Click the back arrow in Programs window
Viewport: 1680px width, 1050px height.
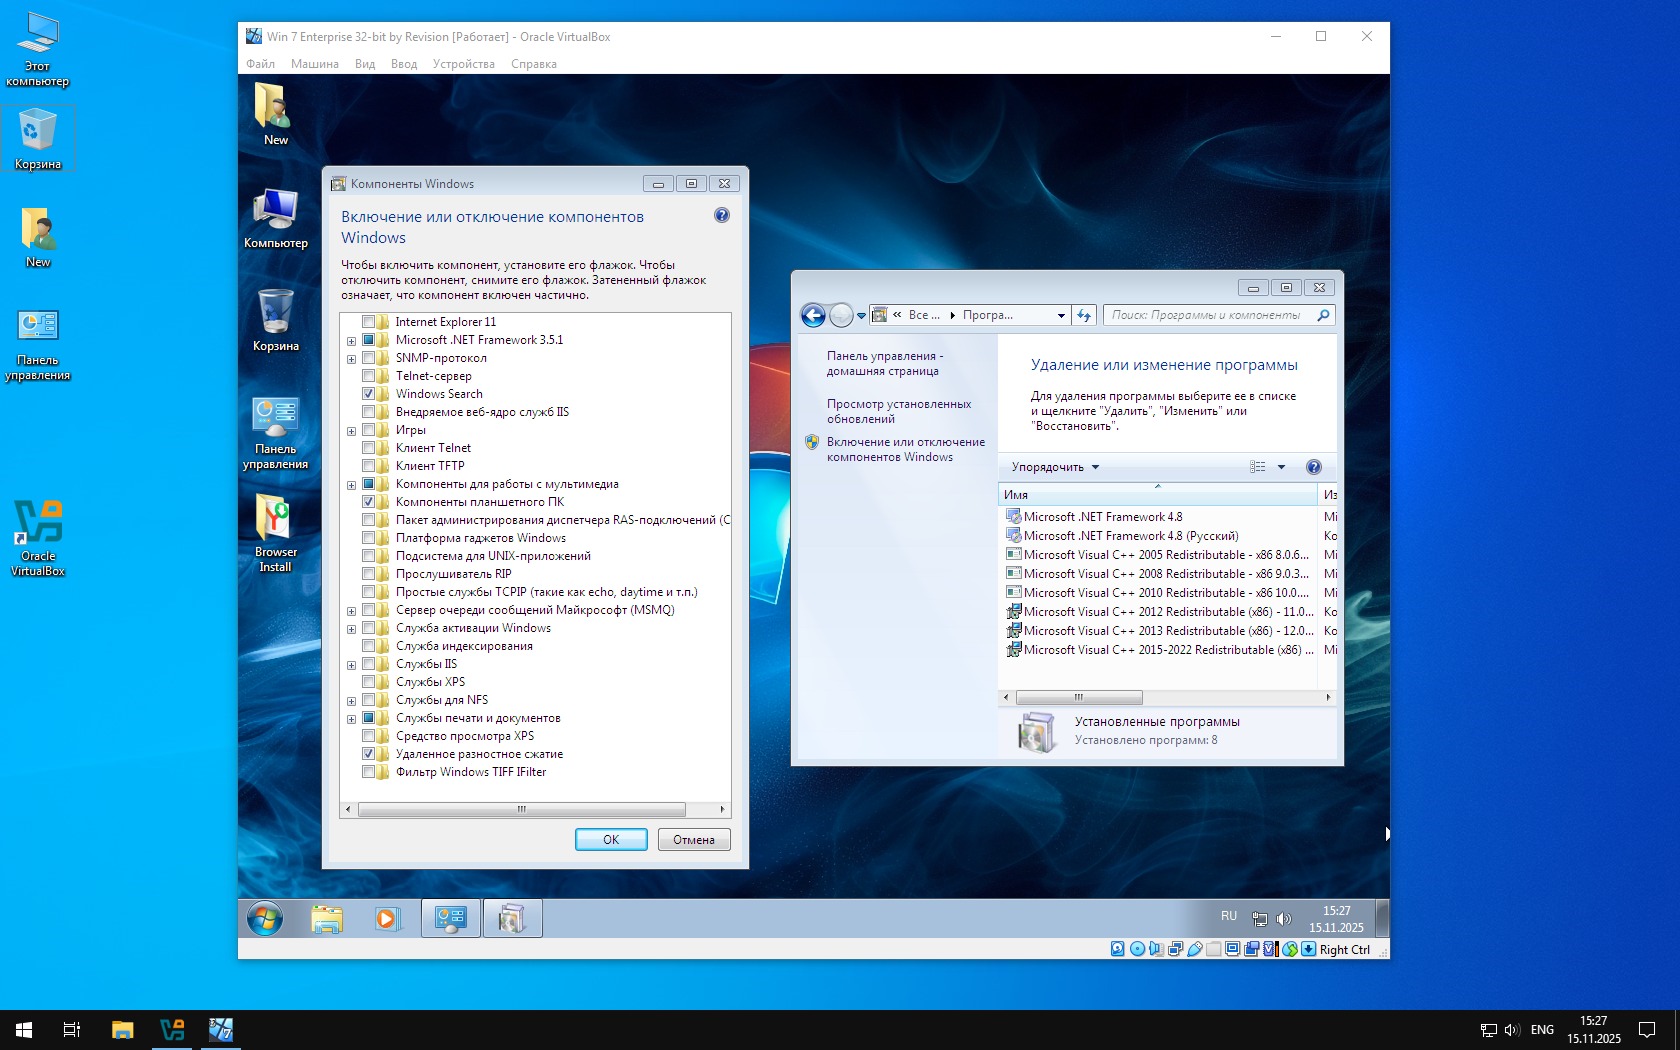pyautogui.click(x=814, y=316)
